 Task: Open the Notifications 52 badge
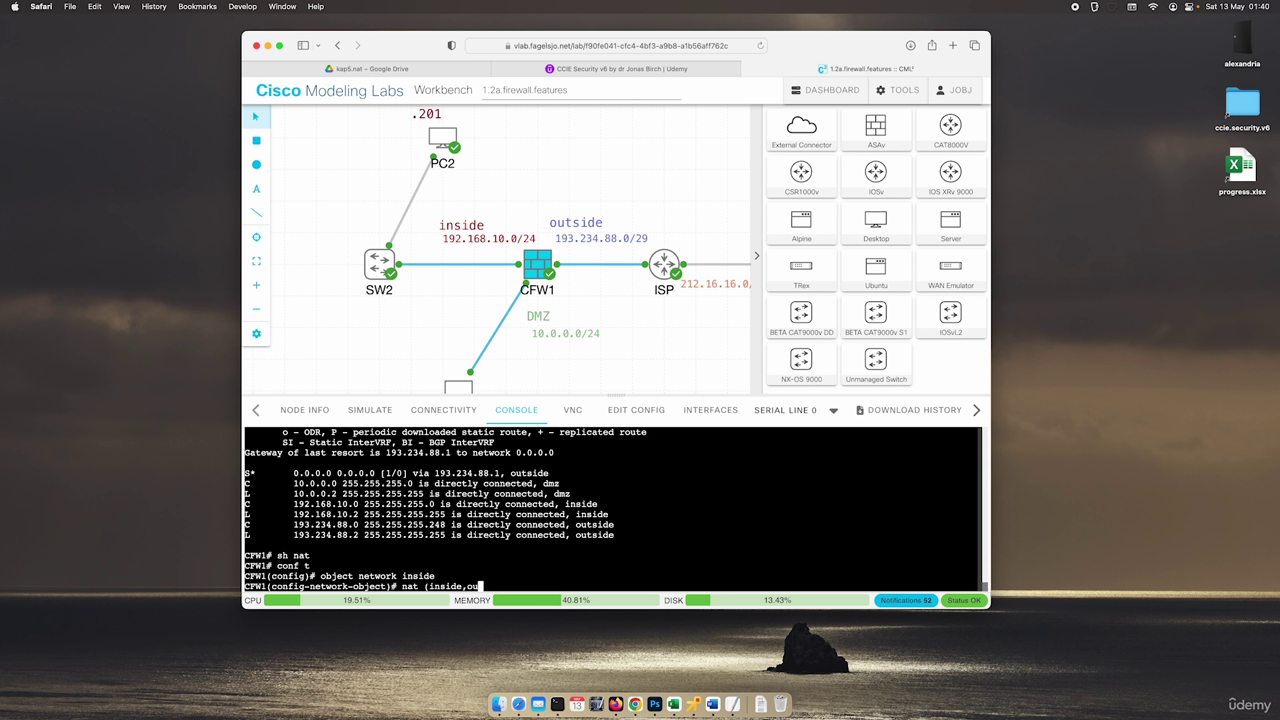pyautogui.click(x=905, y=600)
